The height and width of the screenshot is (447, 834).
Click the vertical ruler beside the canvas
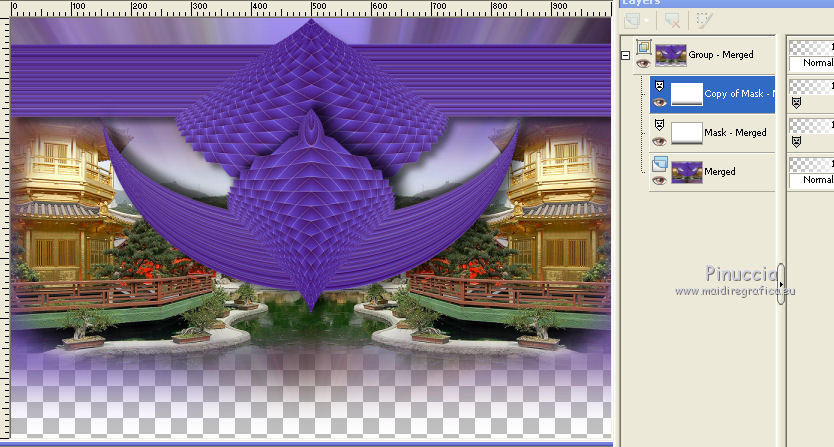point(4,229)
